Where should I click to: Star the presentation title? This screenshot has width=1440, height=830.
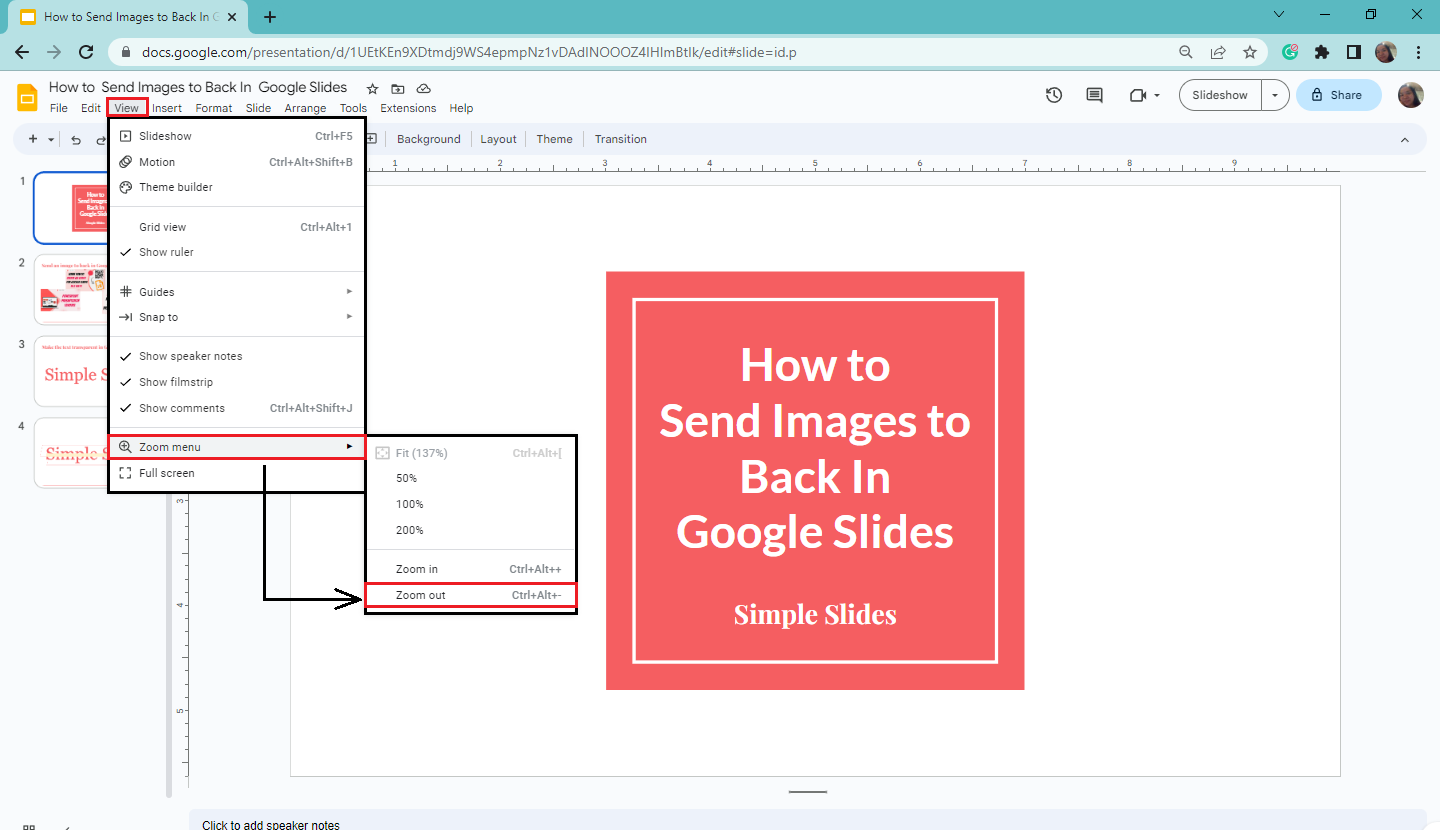coord(372,88)
